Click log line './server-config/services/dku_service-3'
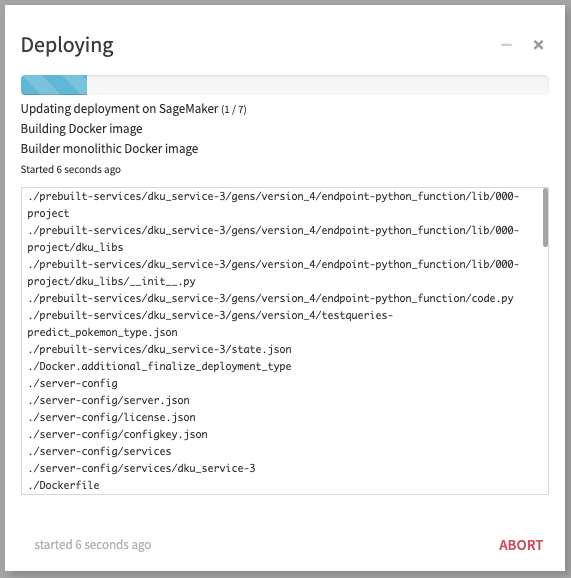The height and width of the screenshot is (578, 571). [x=142, y=468]
